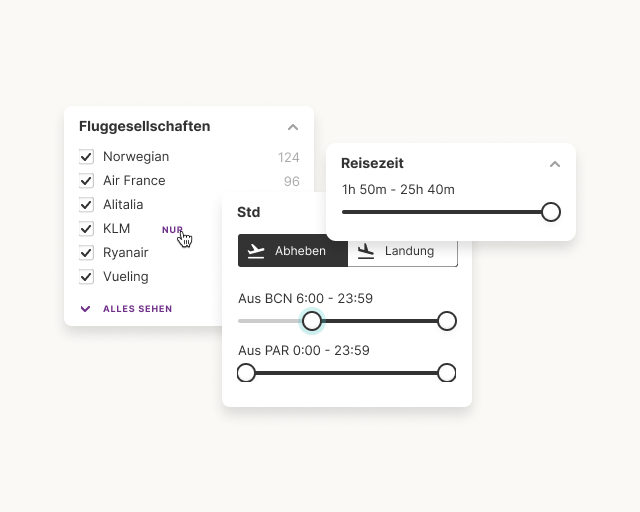The image size is (640, 512).
Task: Uncheck the KLM checkbox
Action: pyautogui.click(x=87, y=229)
